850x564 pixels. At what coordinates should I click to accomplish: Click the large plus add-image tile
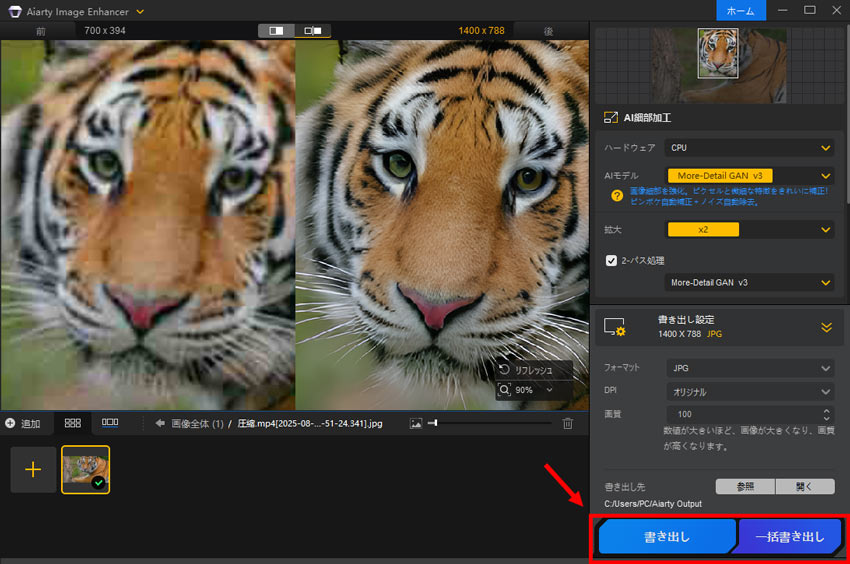[33, 470]
